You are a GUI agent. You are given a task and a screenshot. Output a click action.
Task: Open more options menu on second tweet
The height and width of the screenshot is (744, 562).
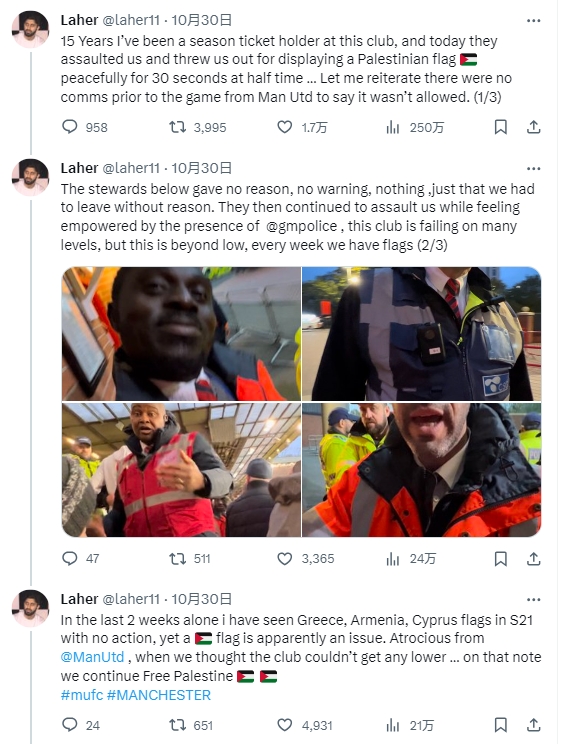pyautogui.click(x=534, y=168)
